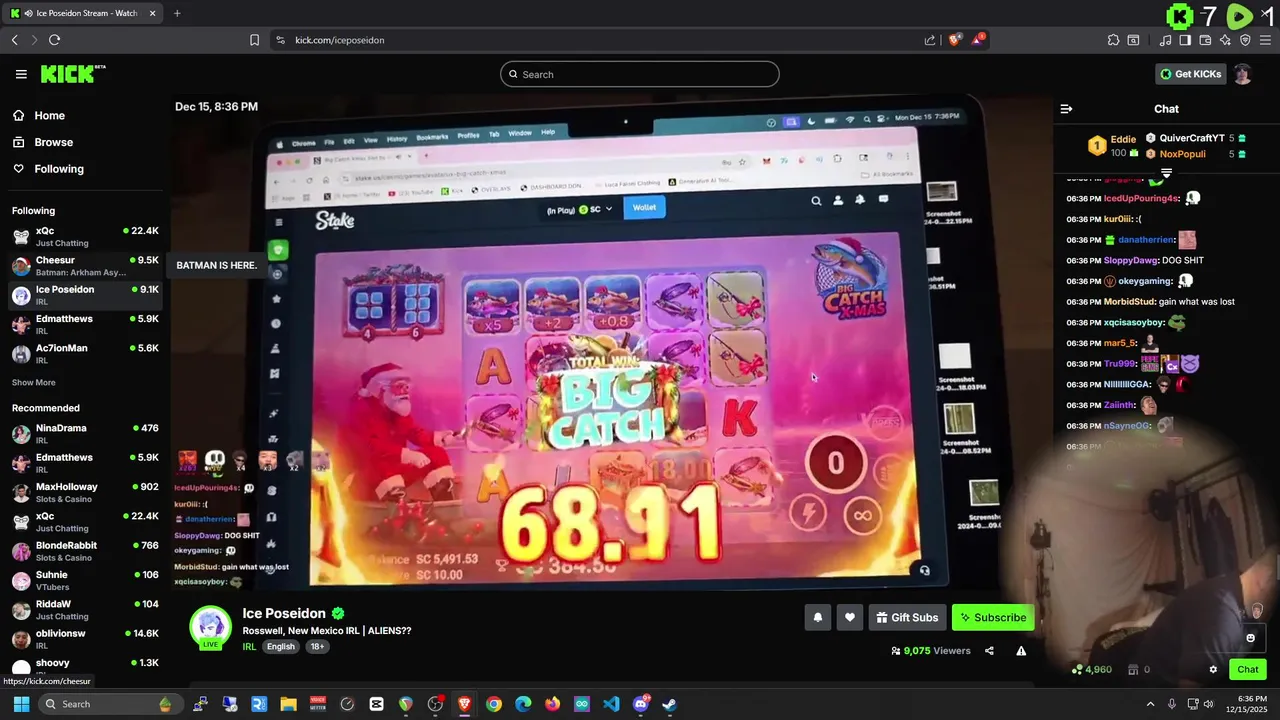Viewport: 1280px width, 720px height.
Task: Click the Get KICKs button
Action: [x=1190, y=74]
